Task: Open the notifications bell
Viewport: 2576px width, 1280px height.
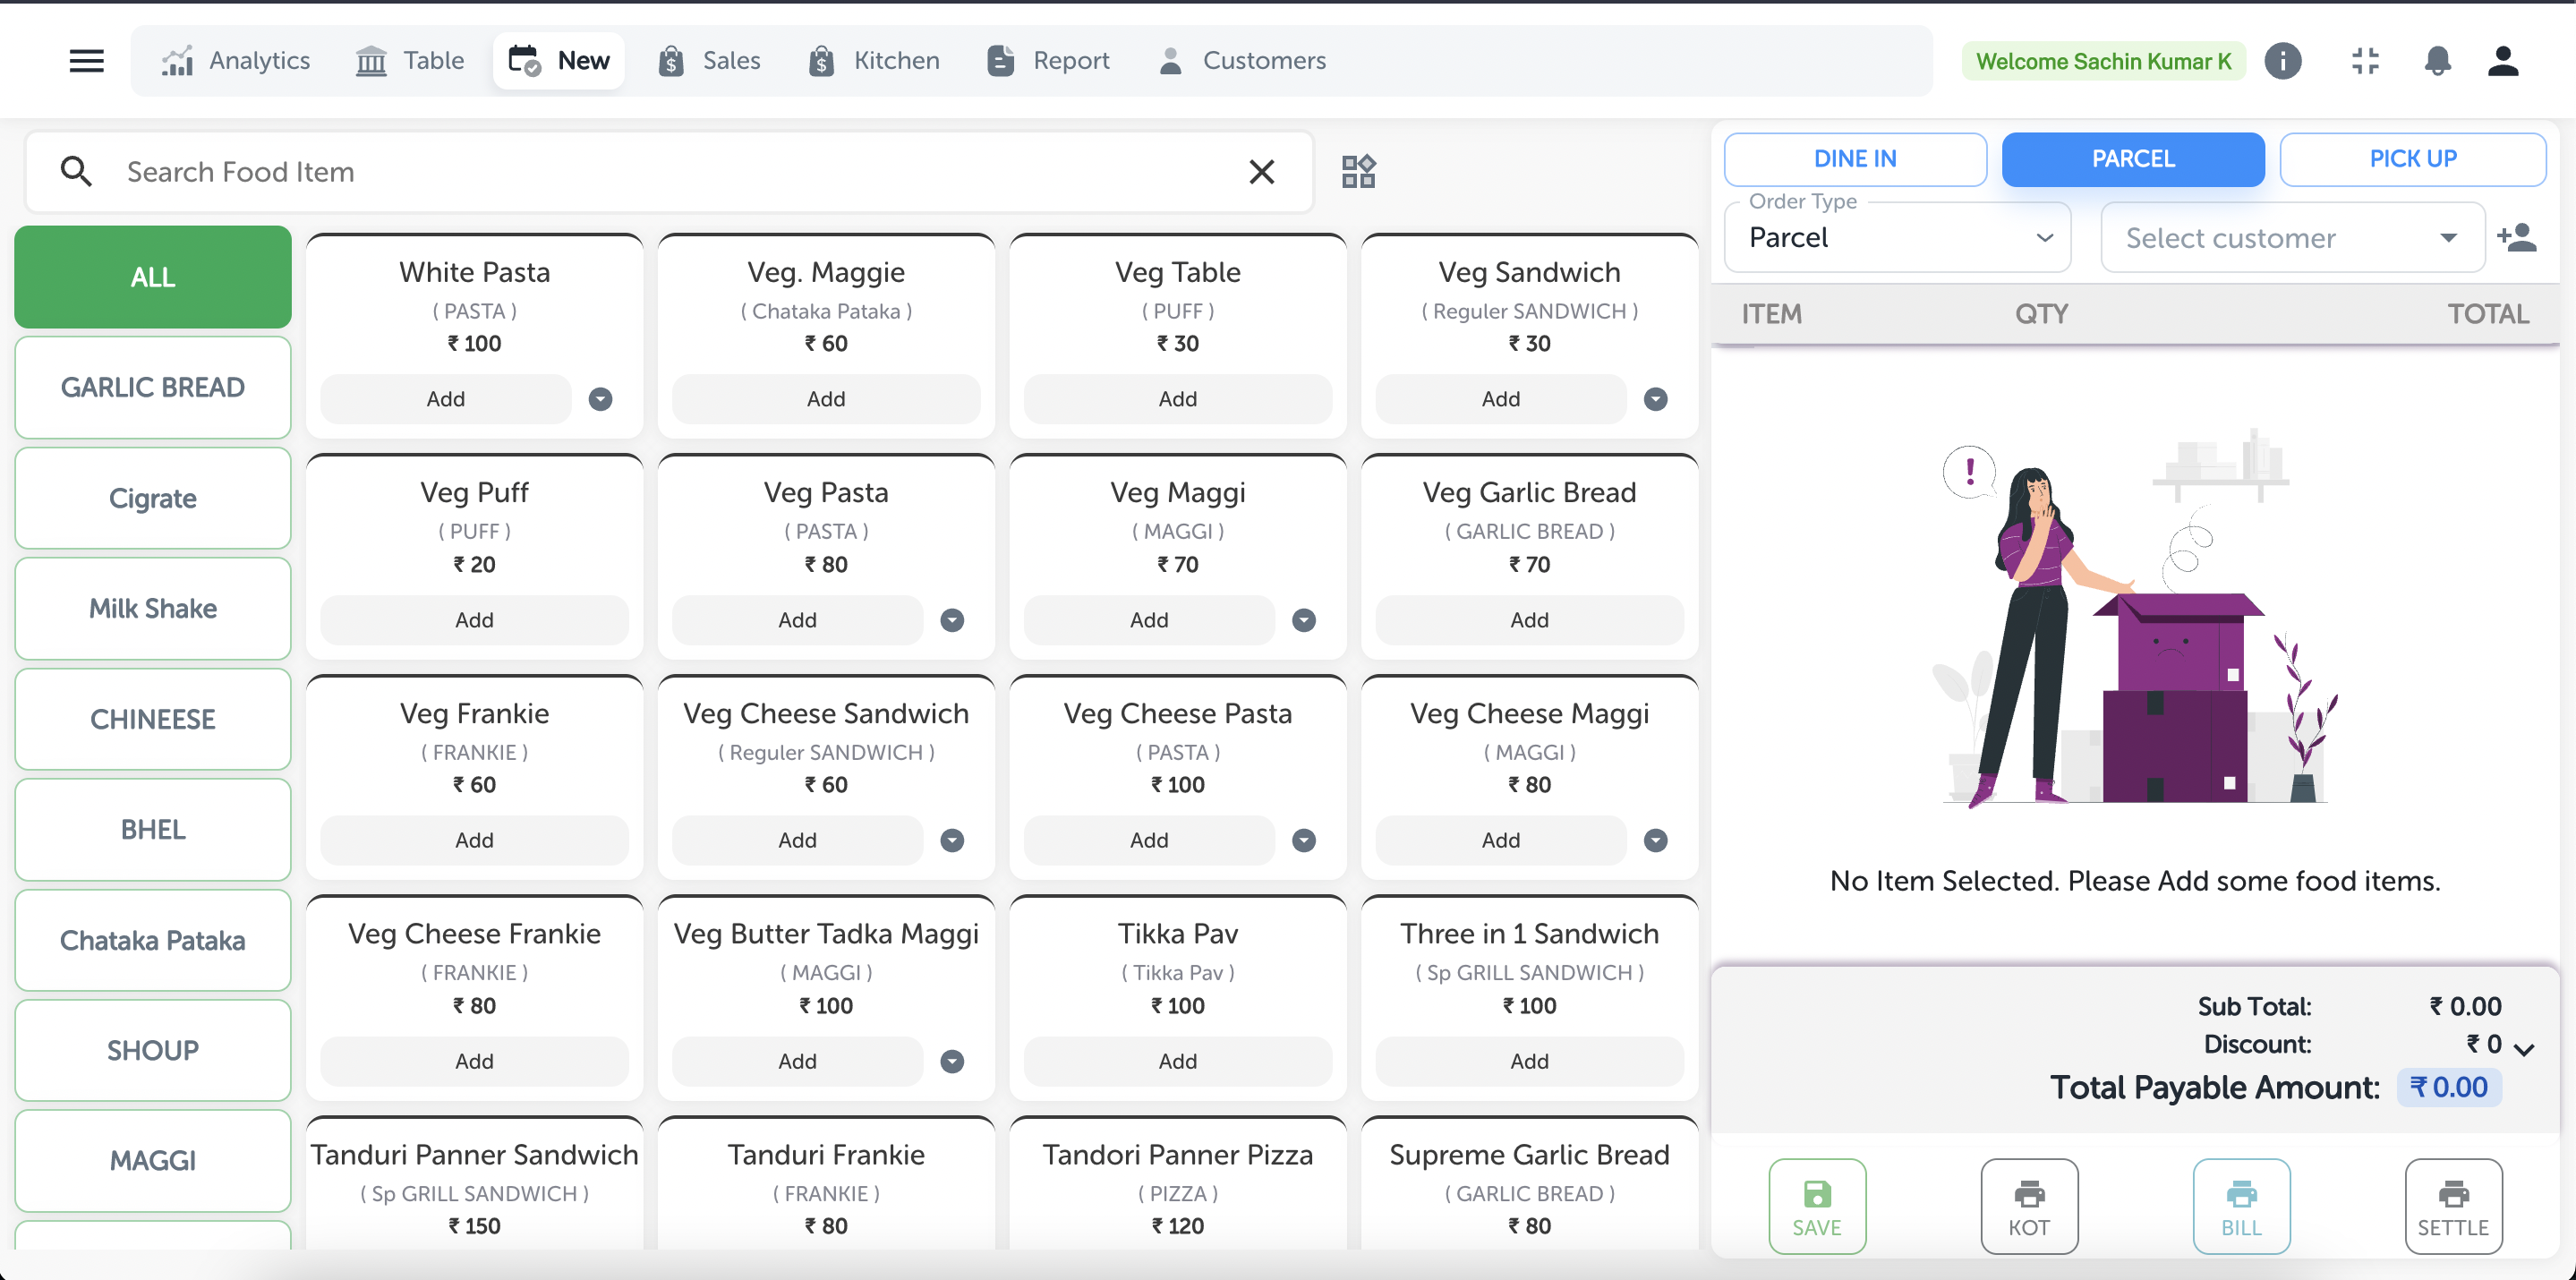Action: point(2437,61)
